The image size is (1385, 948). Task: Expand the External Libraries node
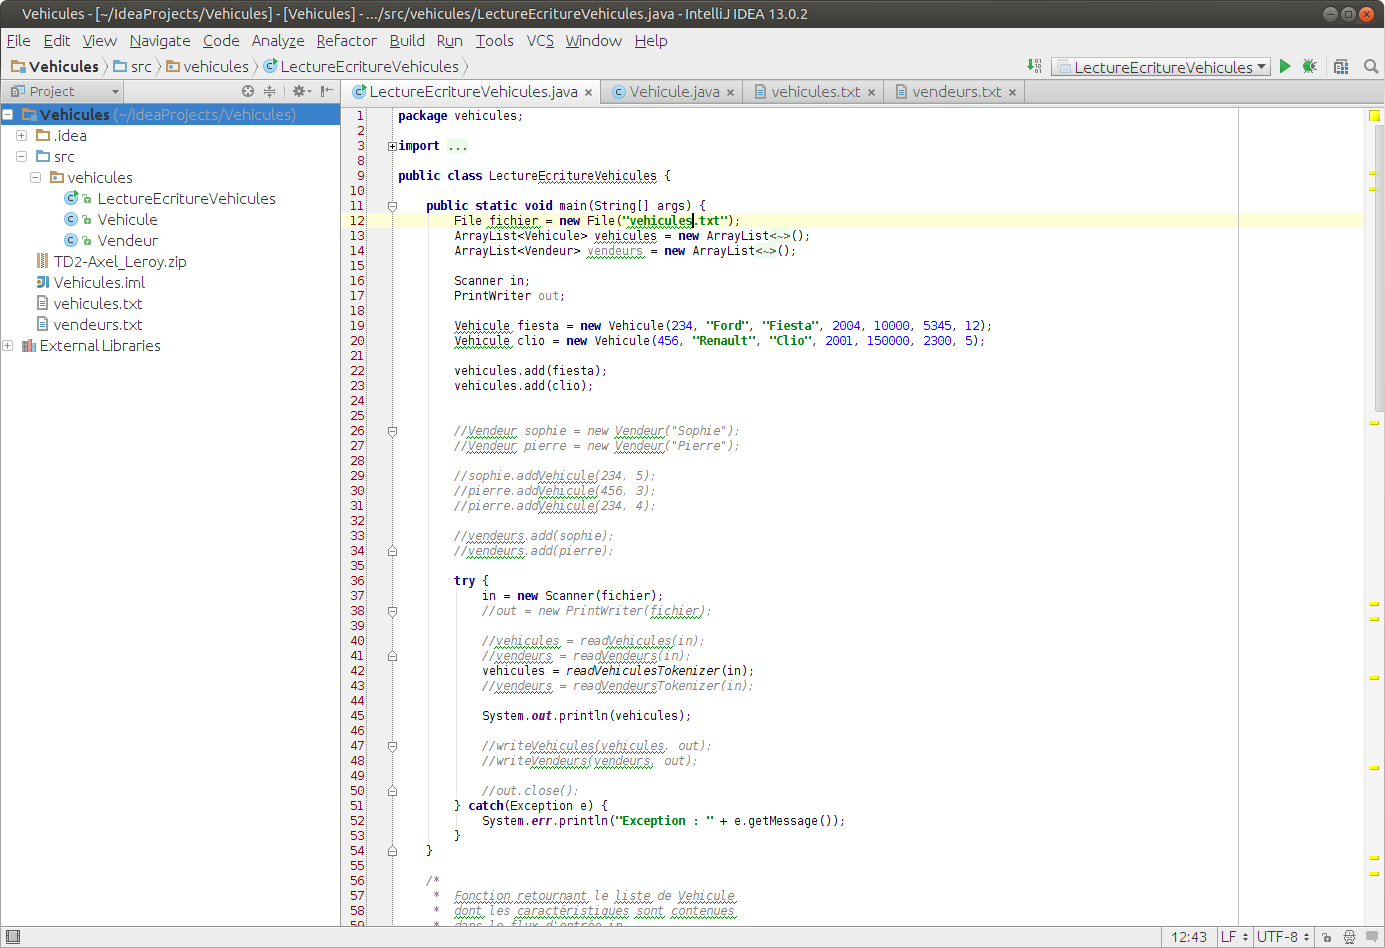click(x=7, y=346)
